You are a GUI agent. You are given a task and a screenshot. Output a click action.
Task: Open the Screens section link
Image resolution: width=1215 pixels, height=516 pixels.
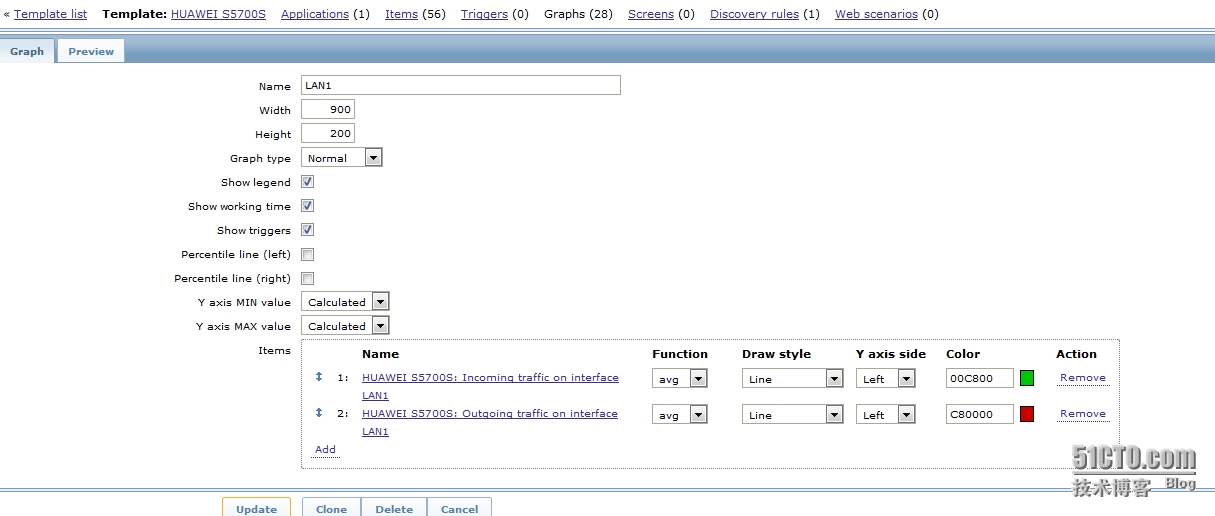click(x=651, y=14)
